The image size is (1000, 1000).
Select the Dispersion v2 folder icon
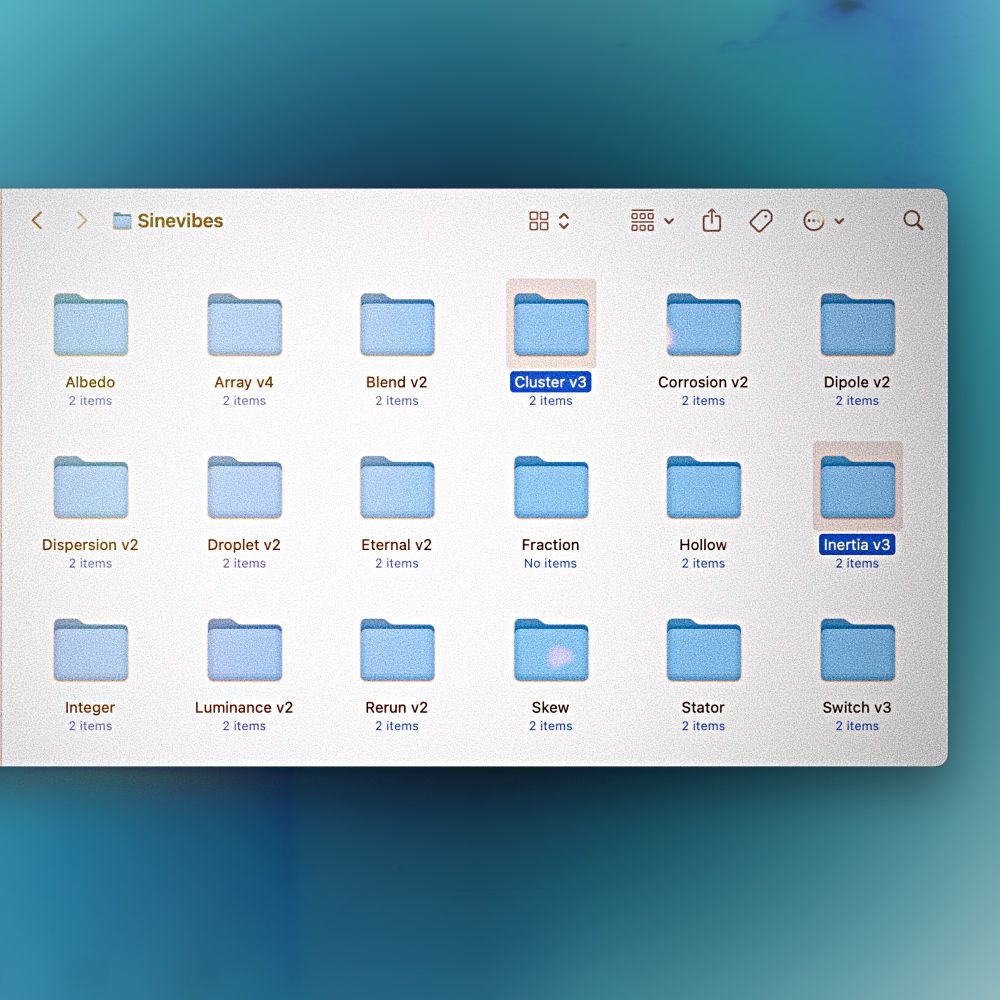(x=91, y=487)
